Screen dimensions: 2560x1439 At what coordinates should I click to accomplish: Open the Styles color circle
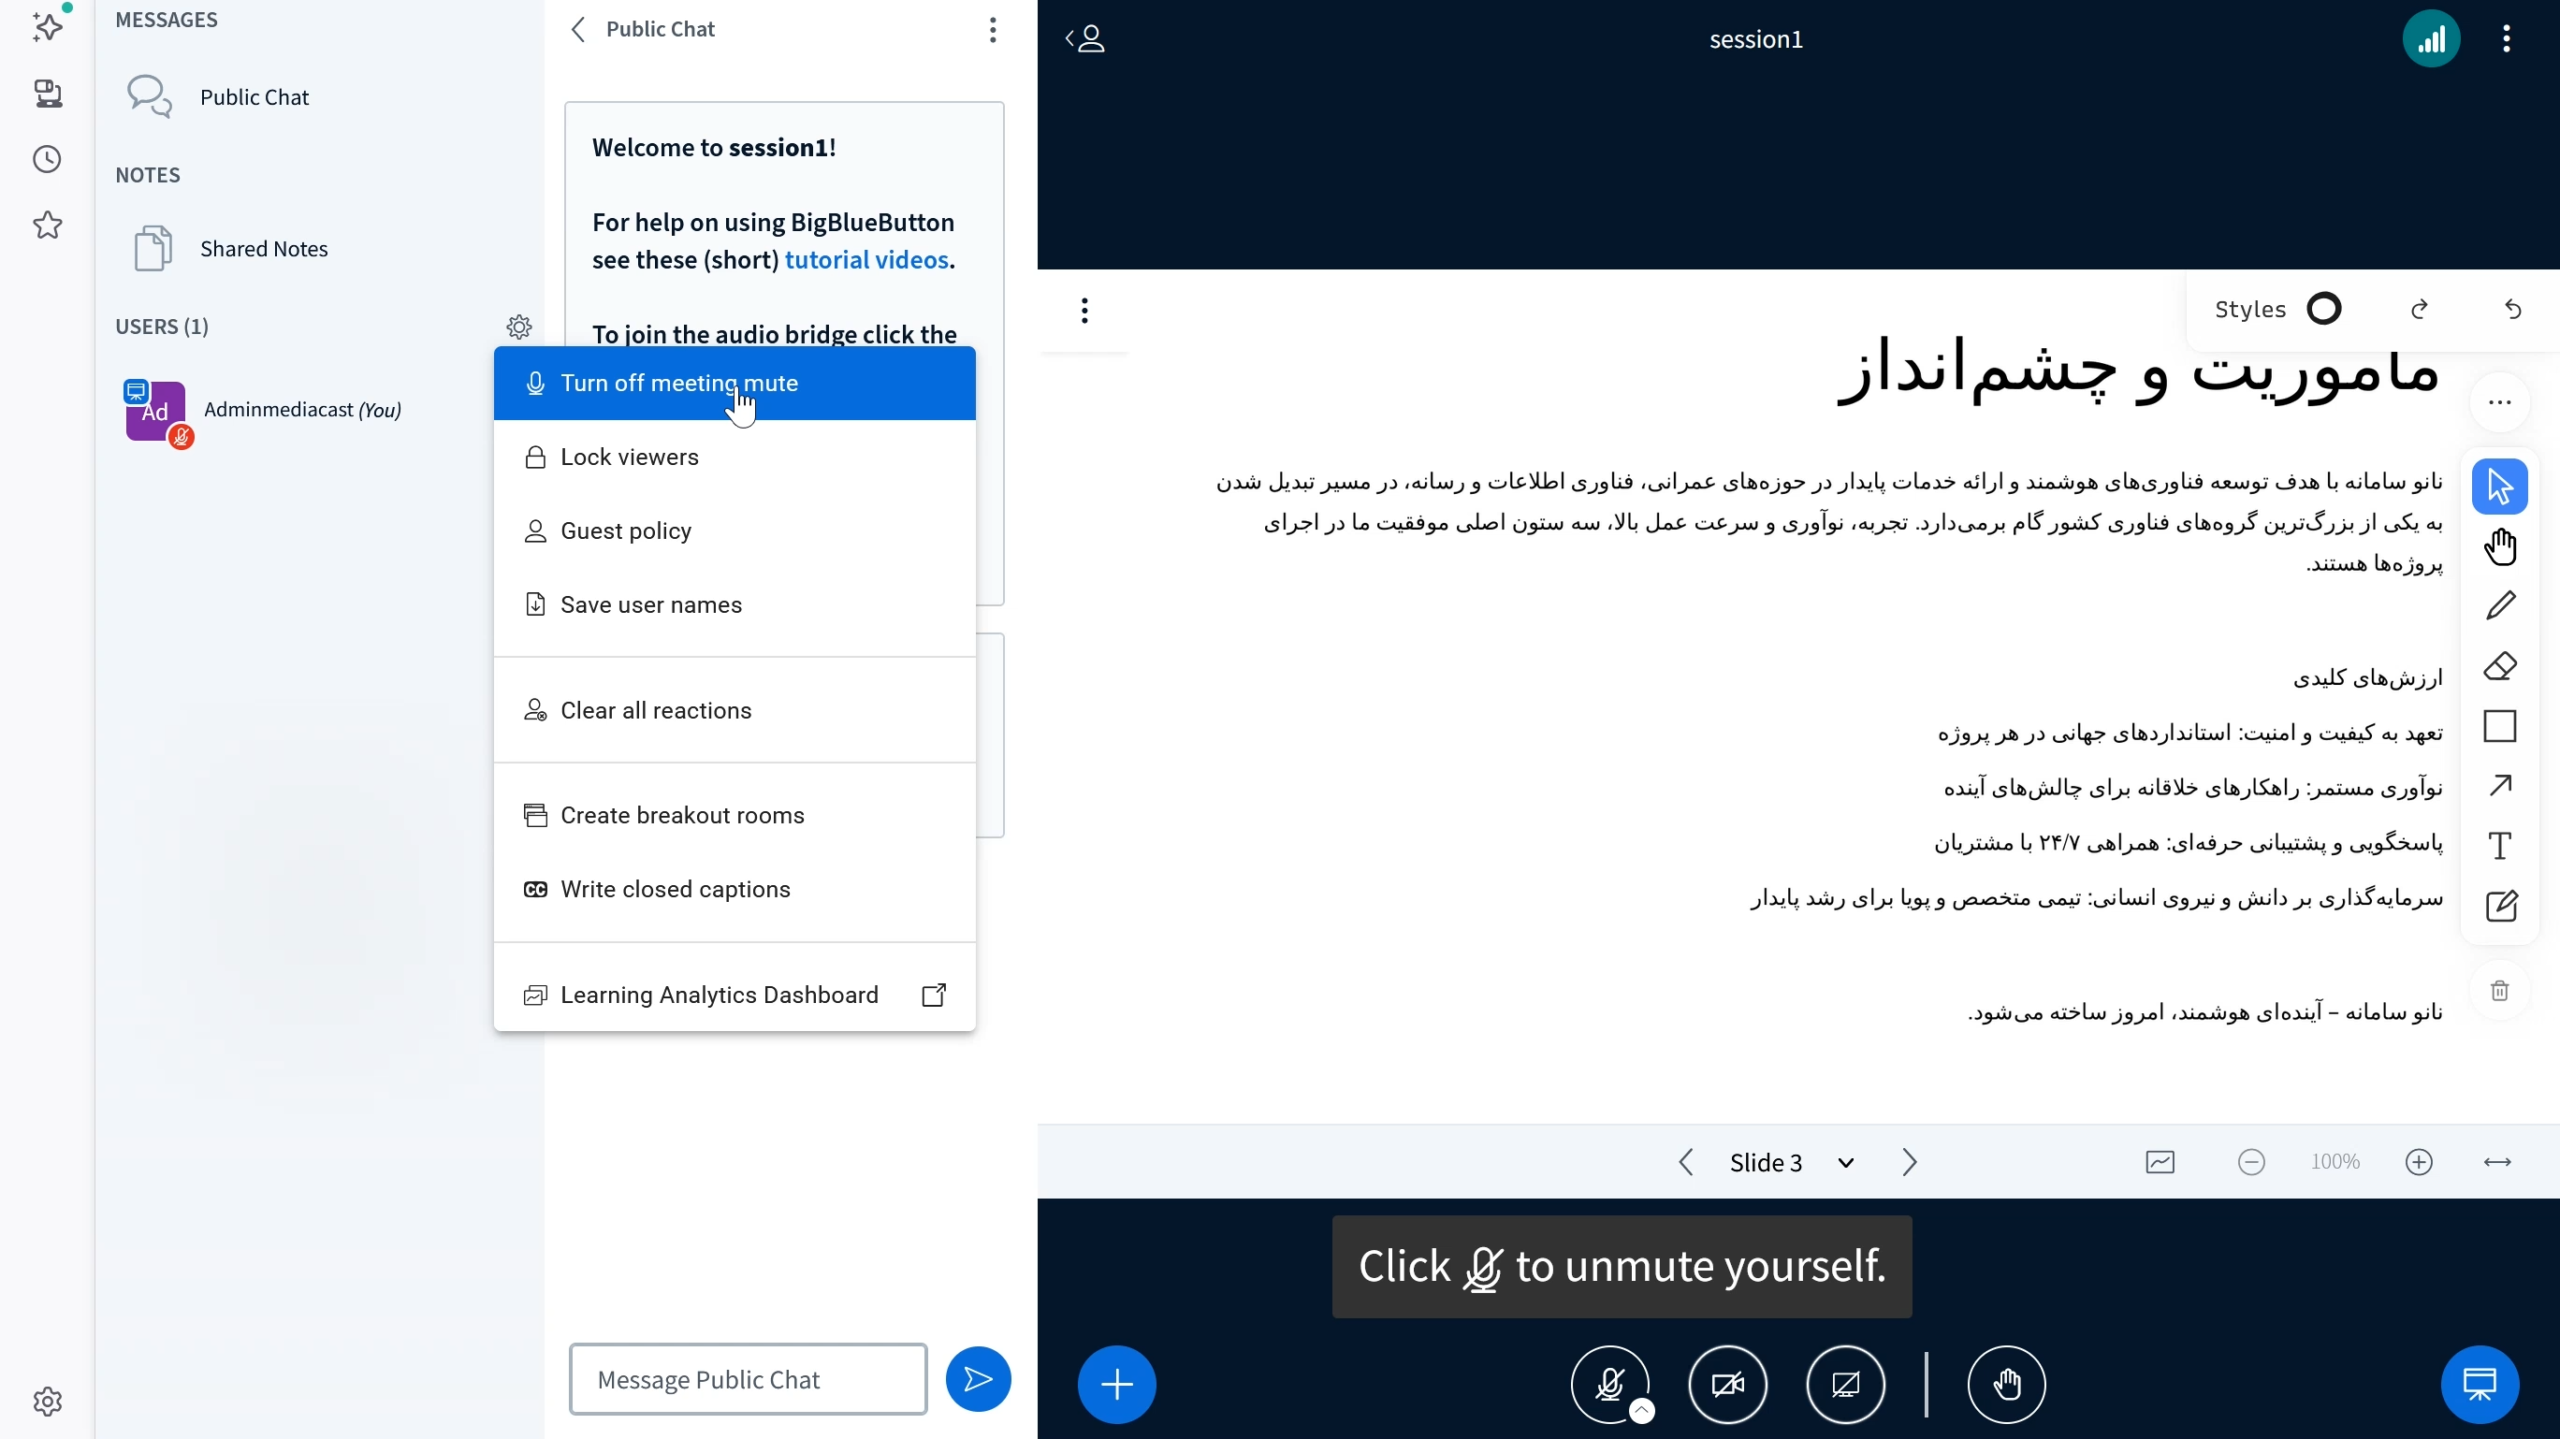(2324, 309)
